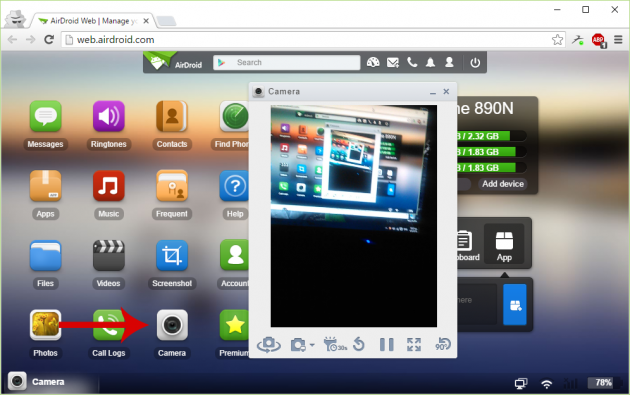Click the Wi-Fi status icon
This screenshot has width=630, height=395.
point(546,384)
